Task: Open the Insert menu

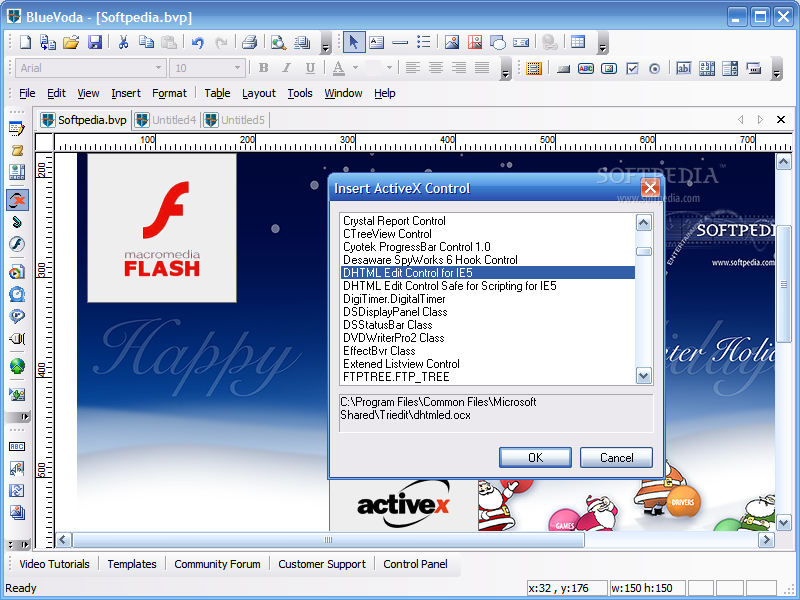Action: tap(126, 93)
